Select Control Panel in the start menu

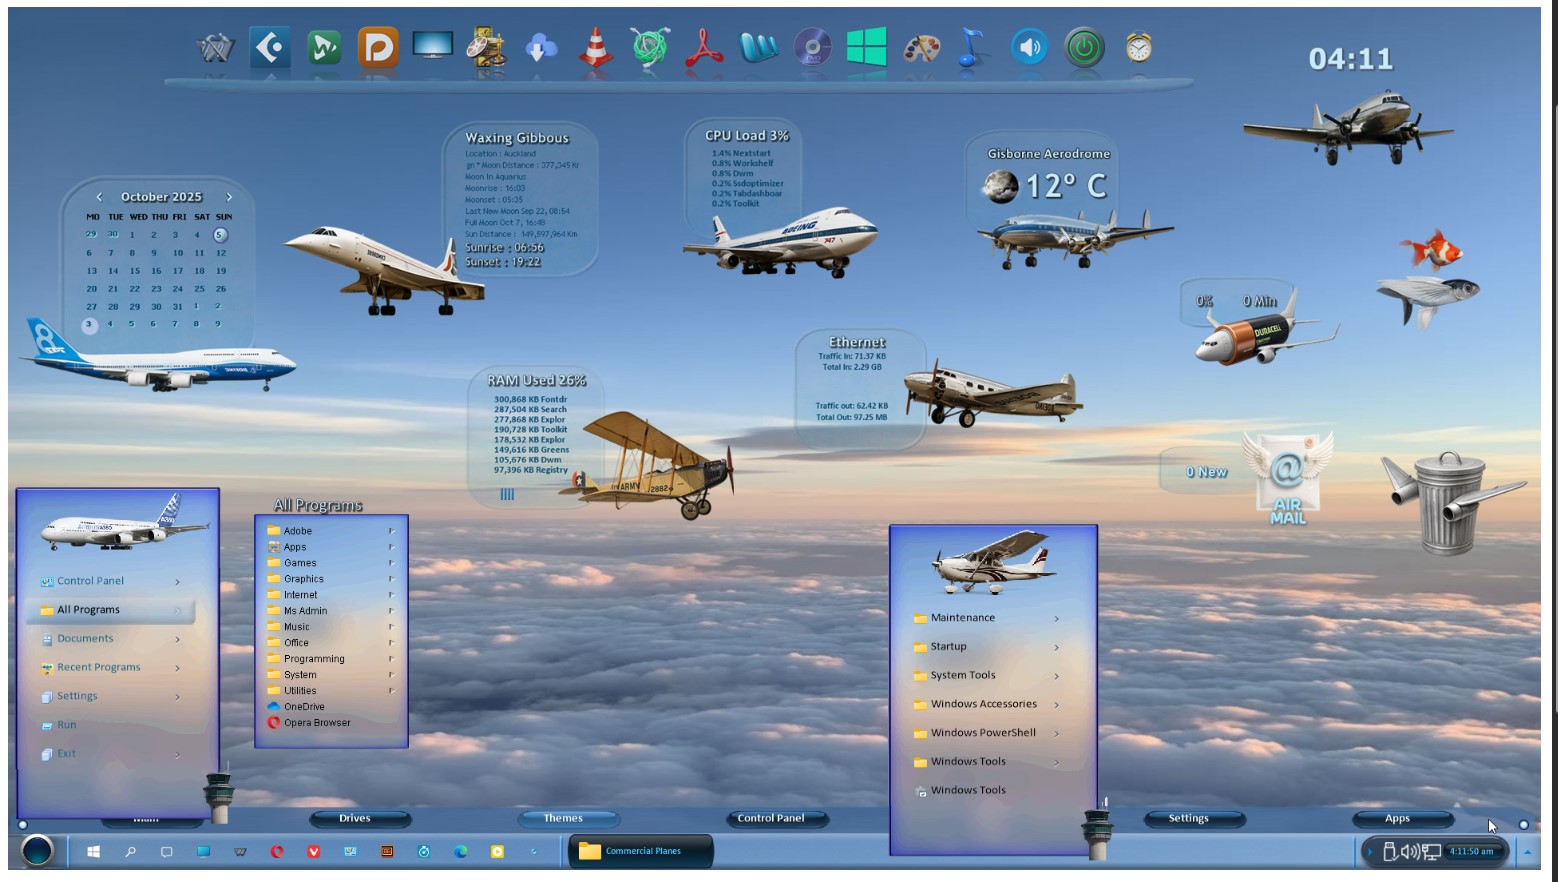(90, 581)
